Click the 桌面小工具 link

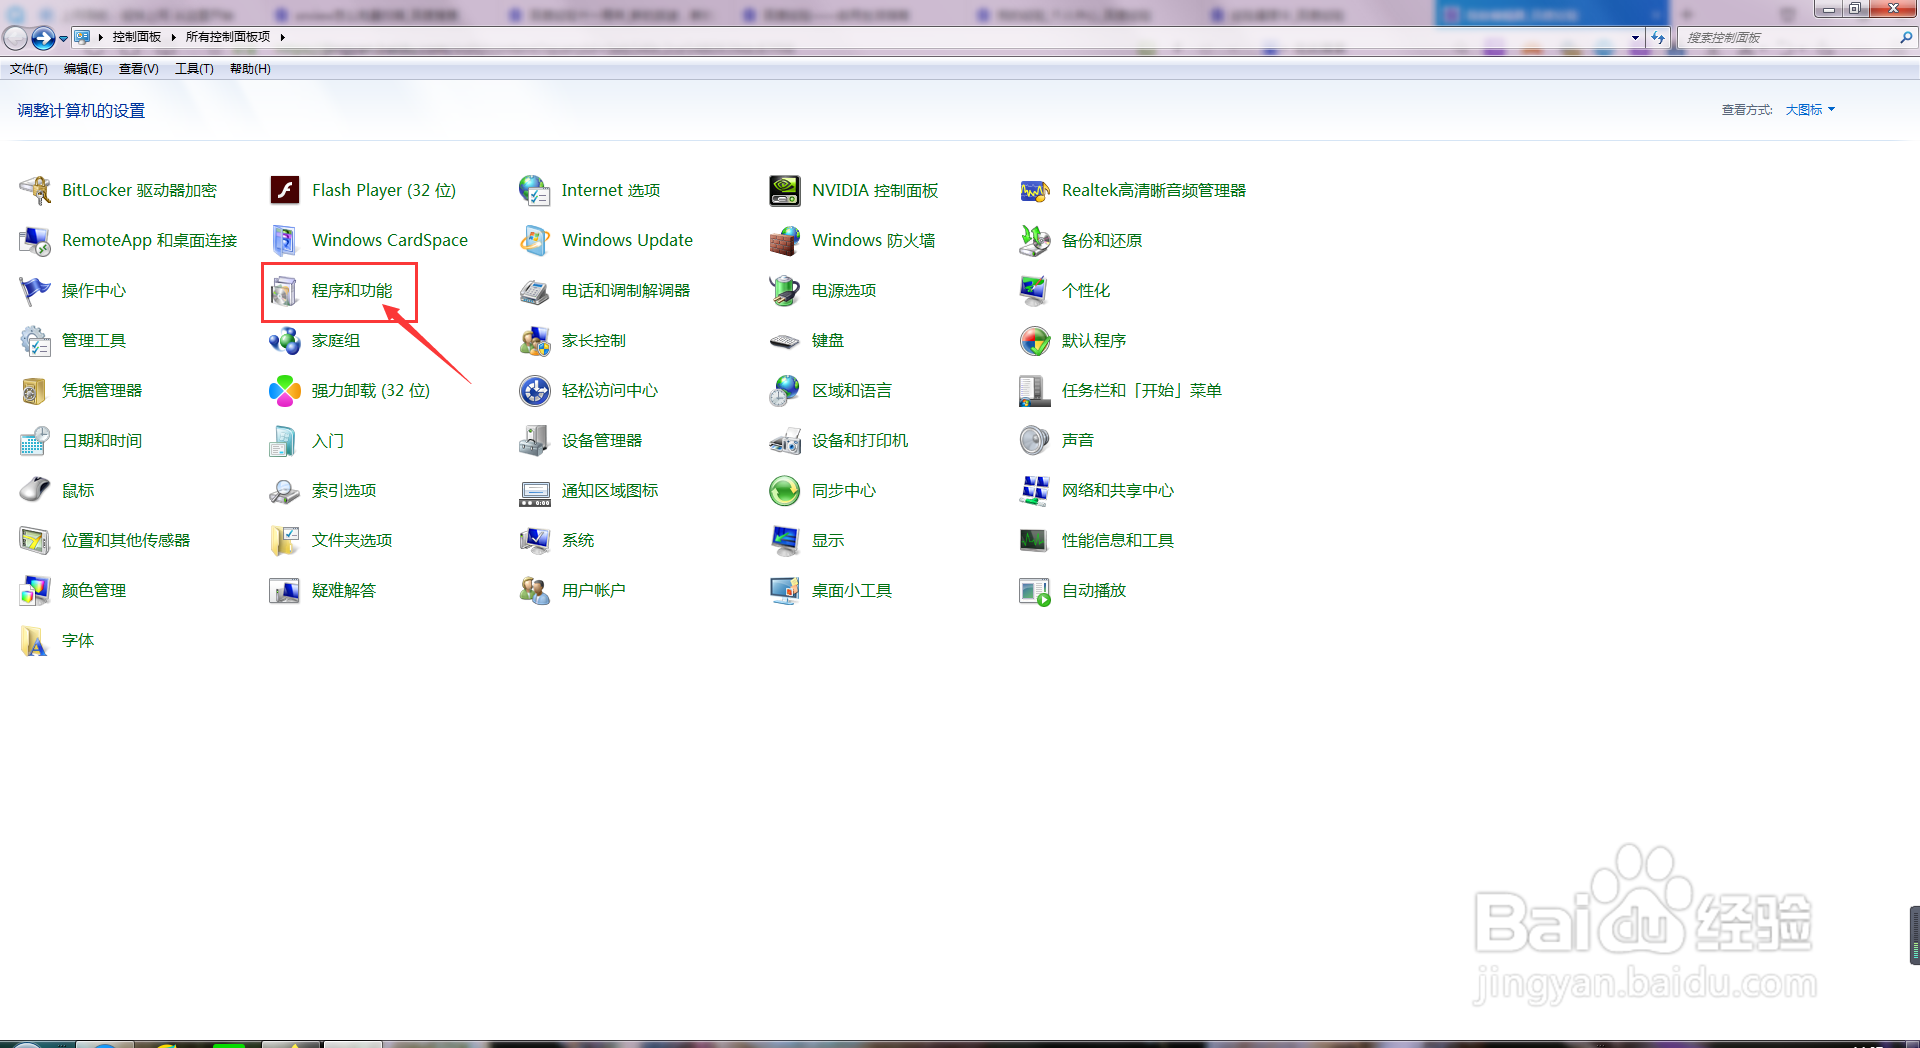coord(852,590)
